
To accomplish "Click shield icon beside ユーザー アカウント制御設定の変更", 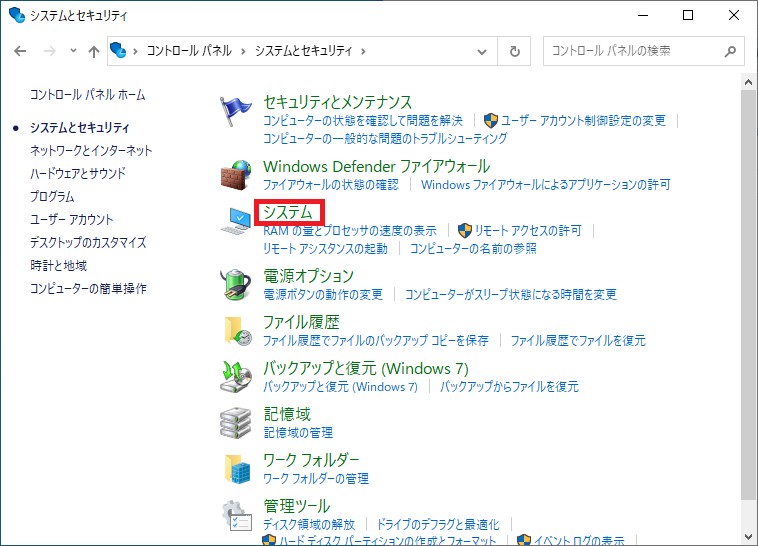I will pyautogui.click(x=491, y=120).
